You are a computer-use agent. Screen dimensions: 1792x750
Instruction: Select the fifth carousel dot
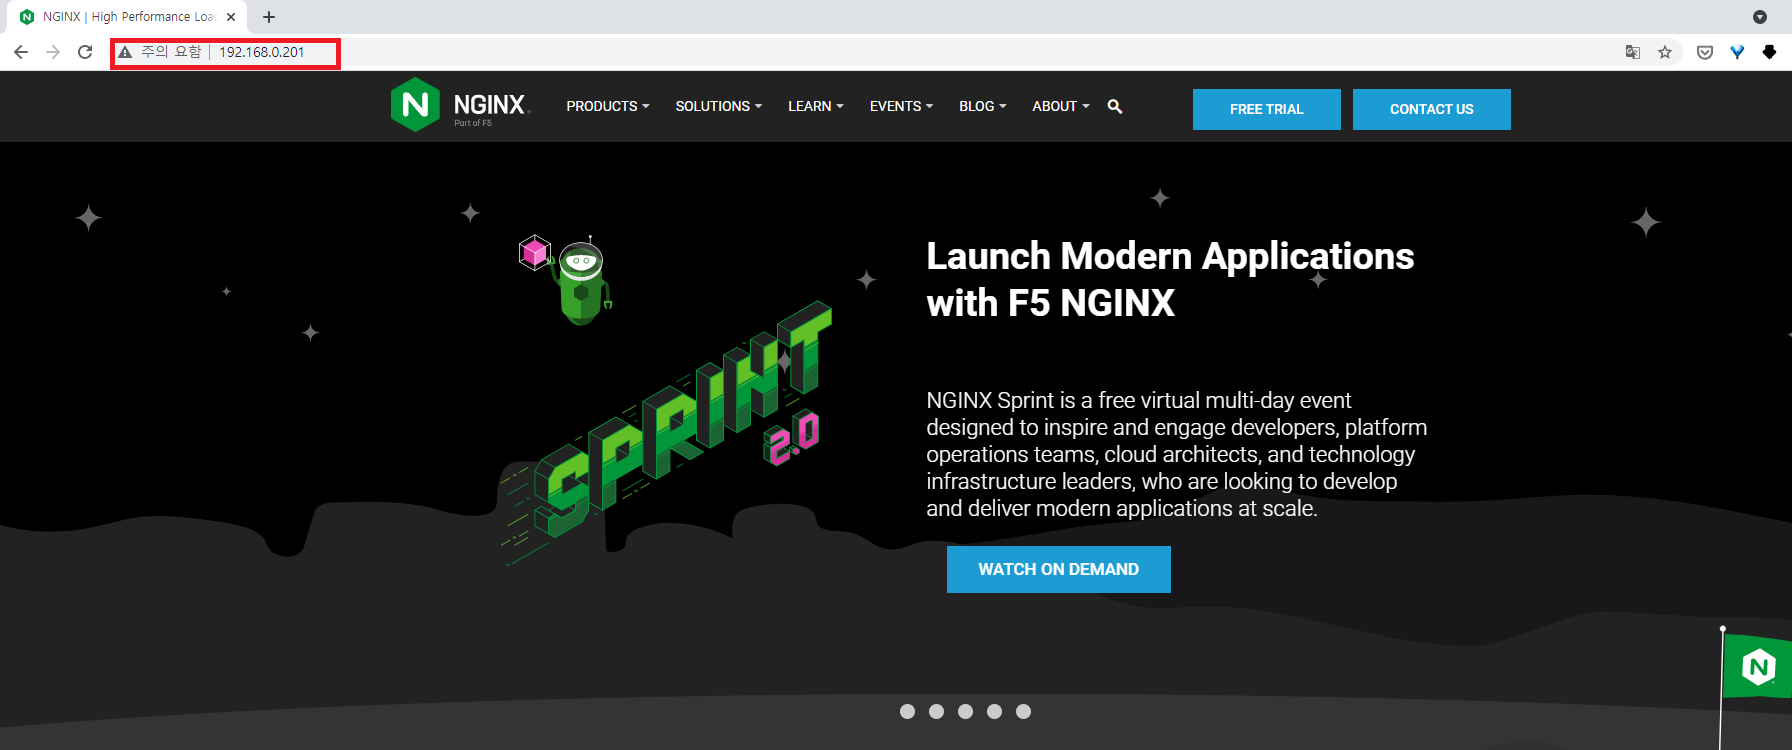(1023, 711)
